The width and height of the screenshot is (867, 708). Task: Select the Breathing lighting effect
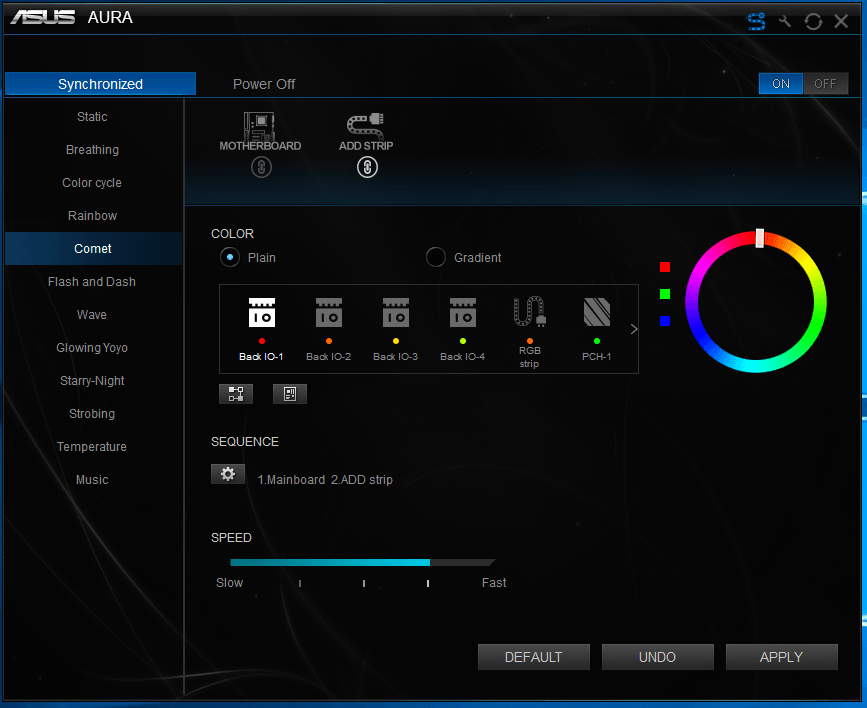point(92,150)
